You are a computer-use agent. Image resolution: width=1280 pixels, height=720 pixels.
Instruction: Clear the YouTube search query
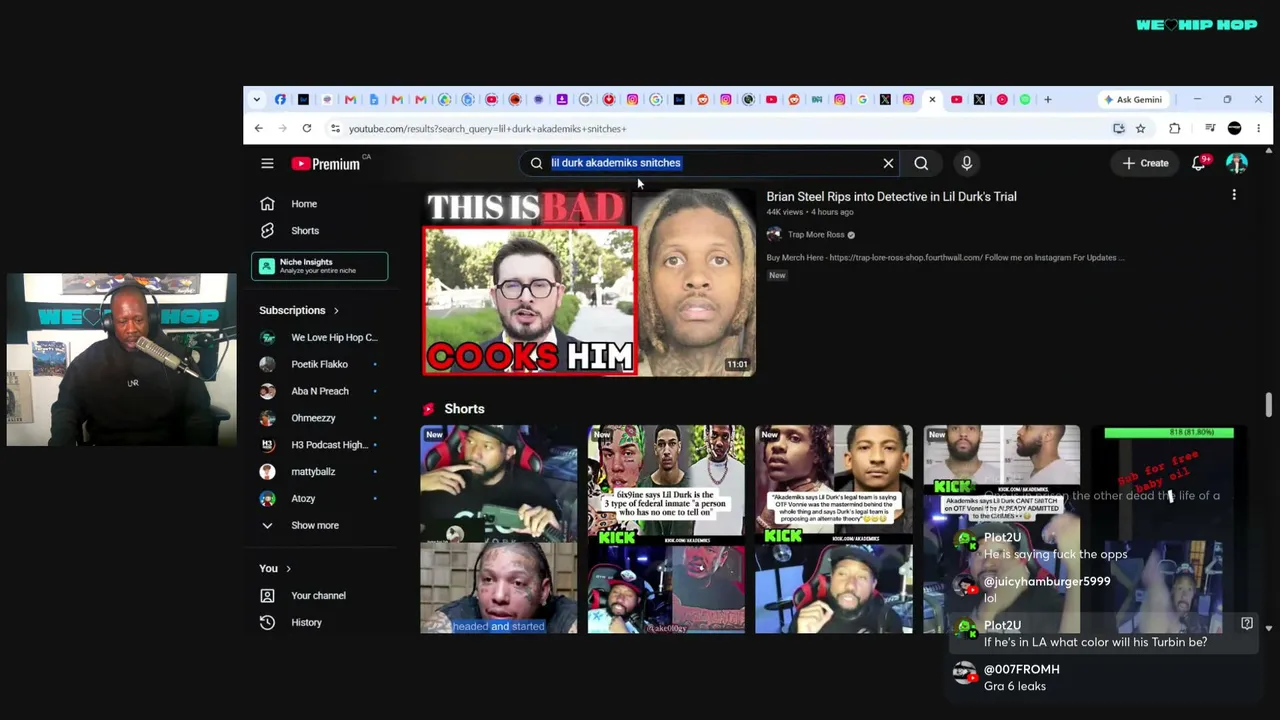888,163
